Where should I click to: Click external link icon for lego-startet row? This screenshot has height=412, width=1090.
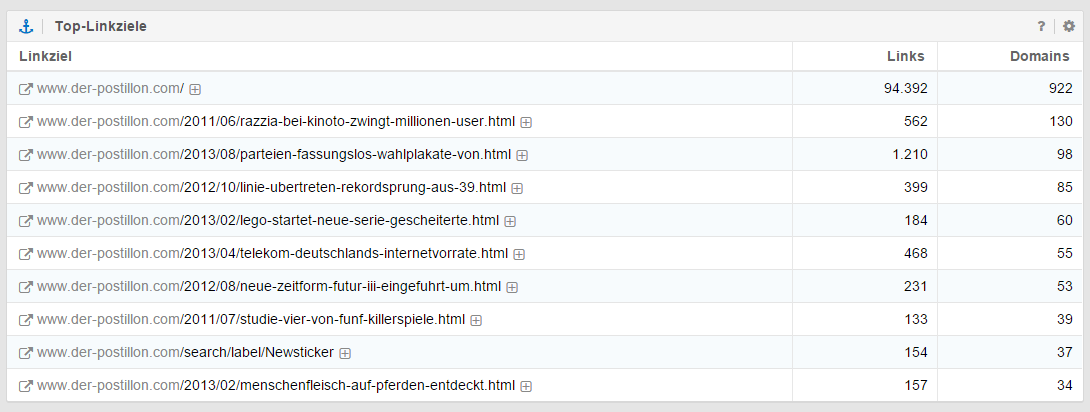pyautogui.click(x=26, y=221)
